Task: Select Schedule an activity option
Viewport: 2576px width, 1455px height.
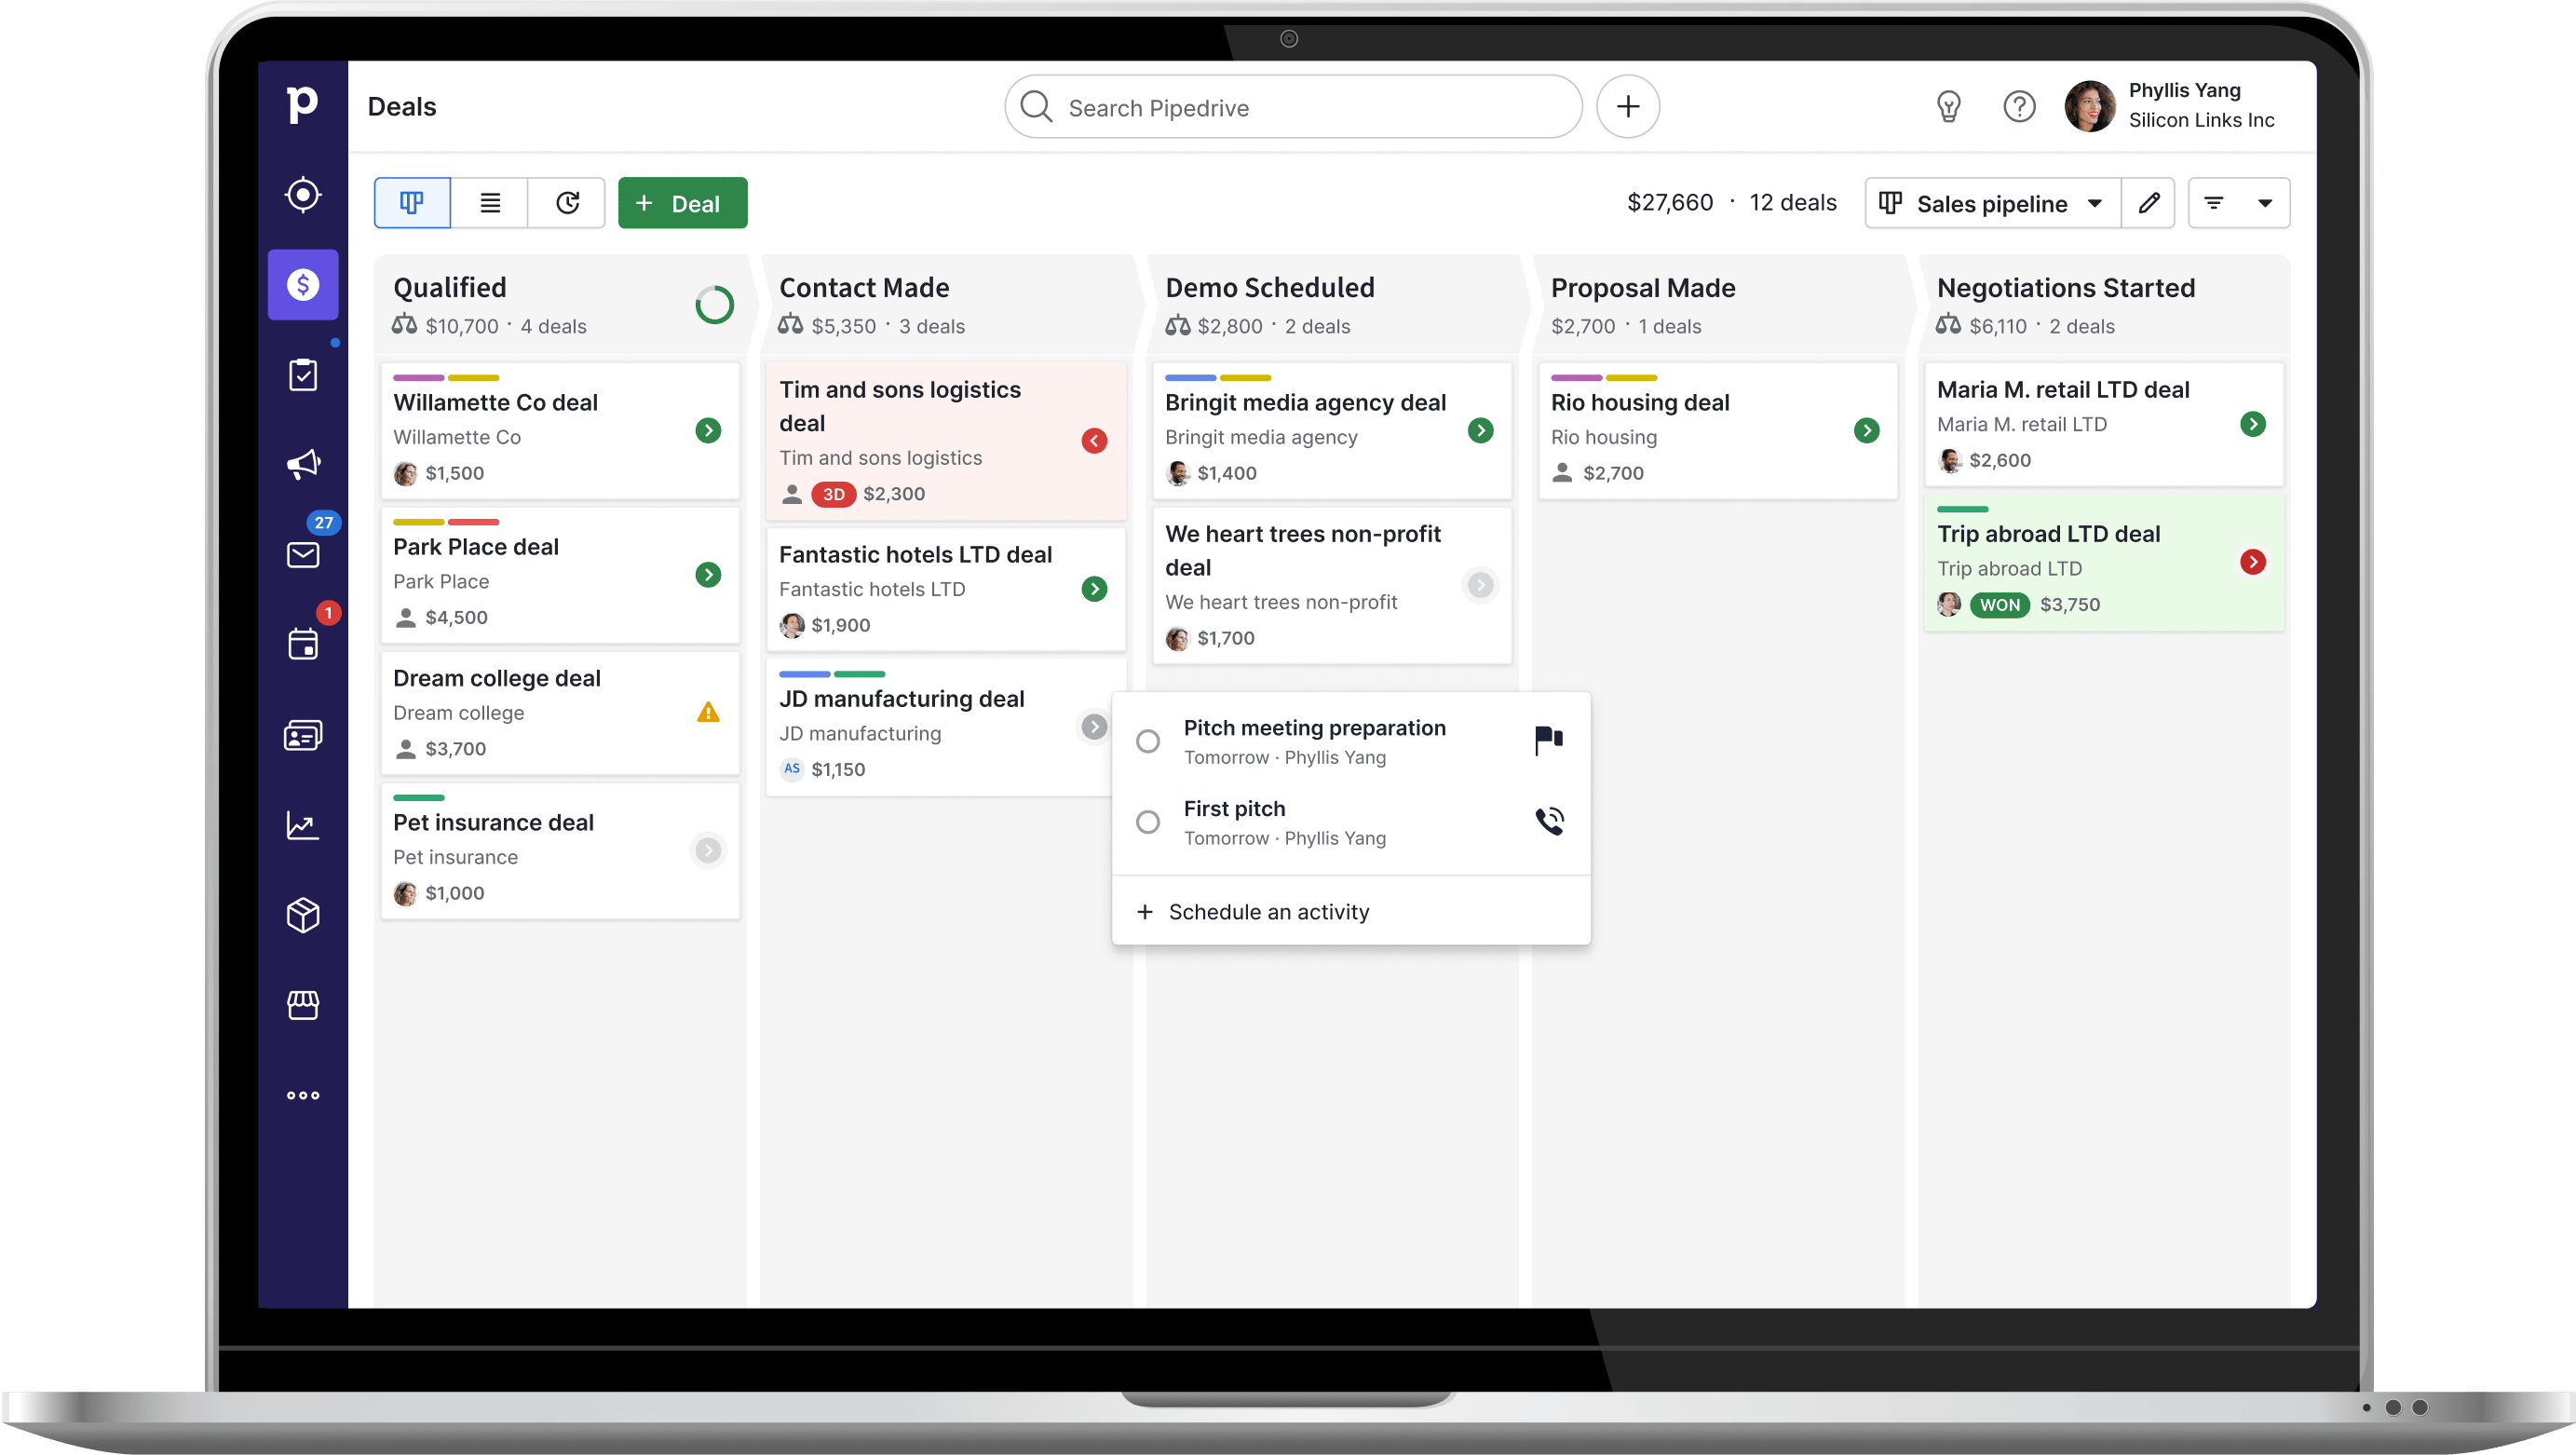Action: click(1267, 912)
